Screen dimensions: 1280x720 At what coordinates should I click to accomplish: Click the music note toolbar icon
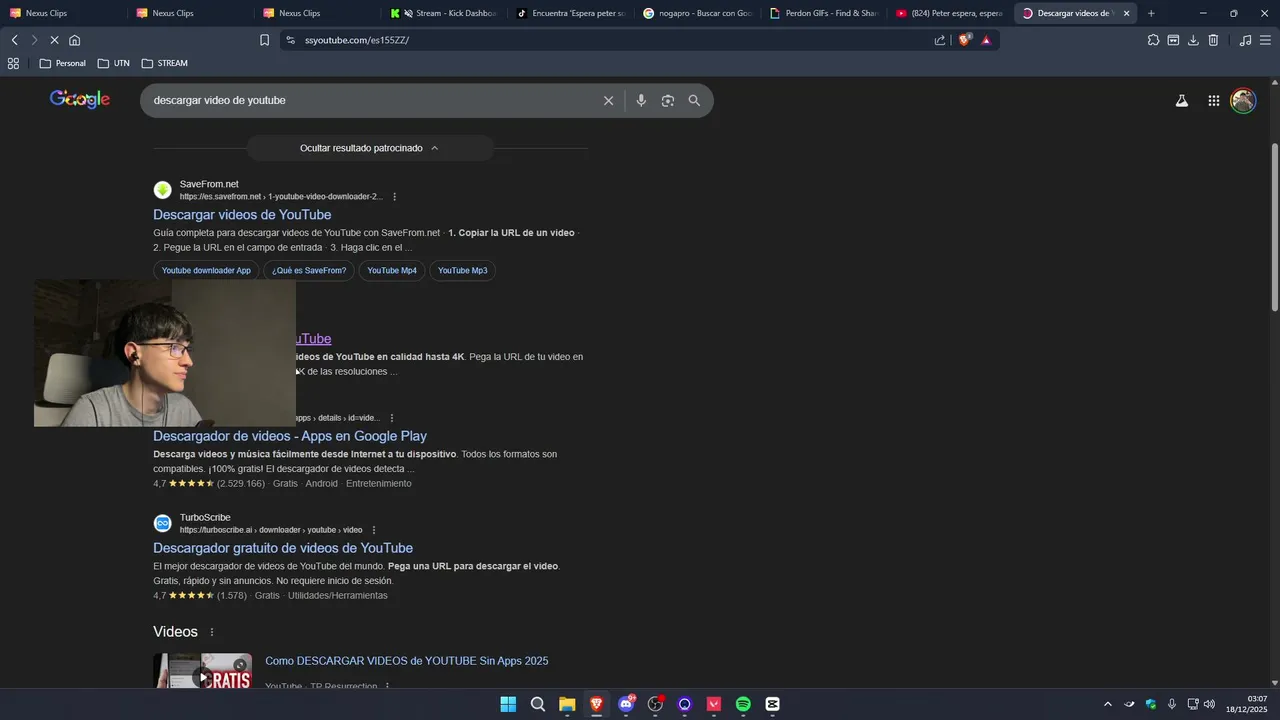click(x=1245, y=40)
